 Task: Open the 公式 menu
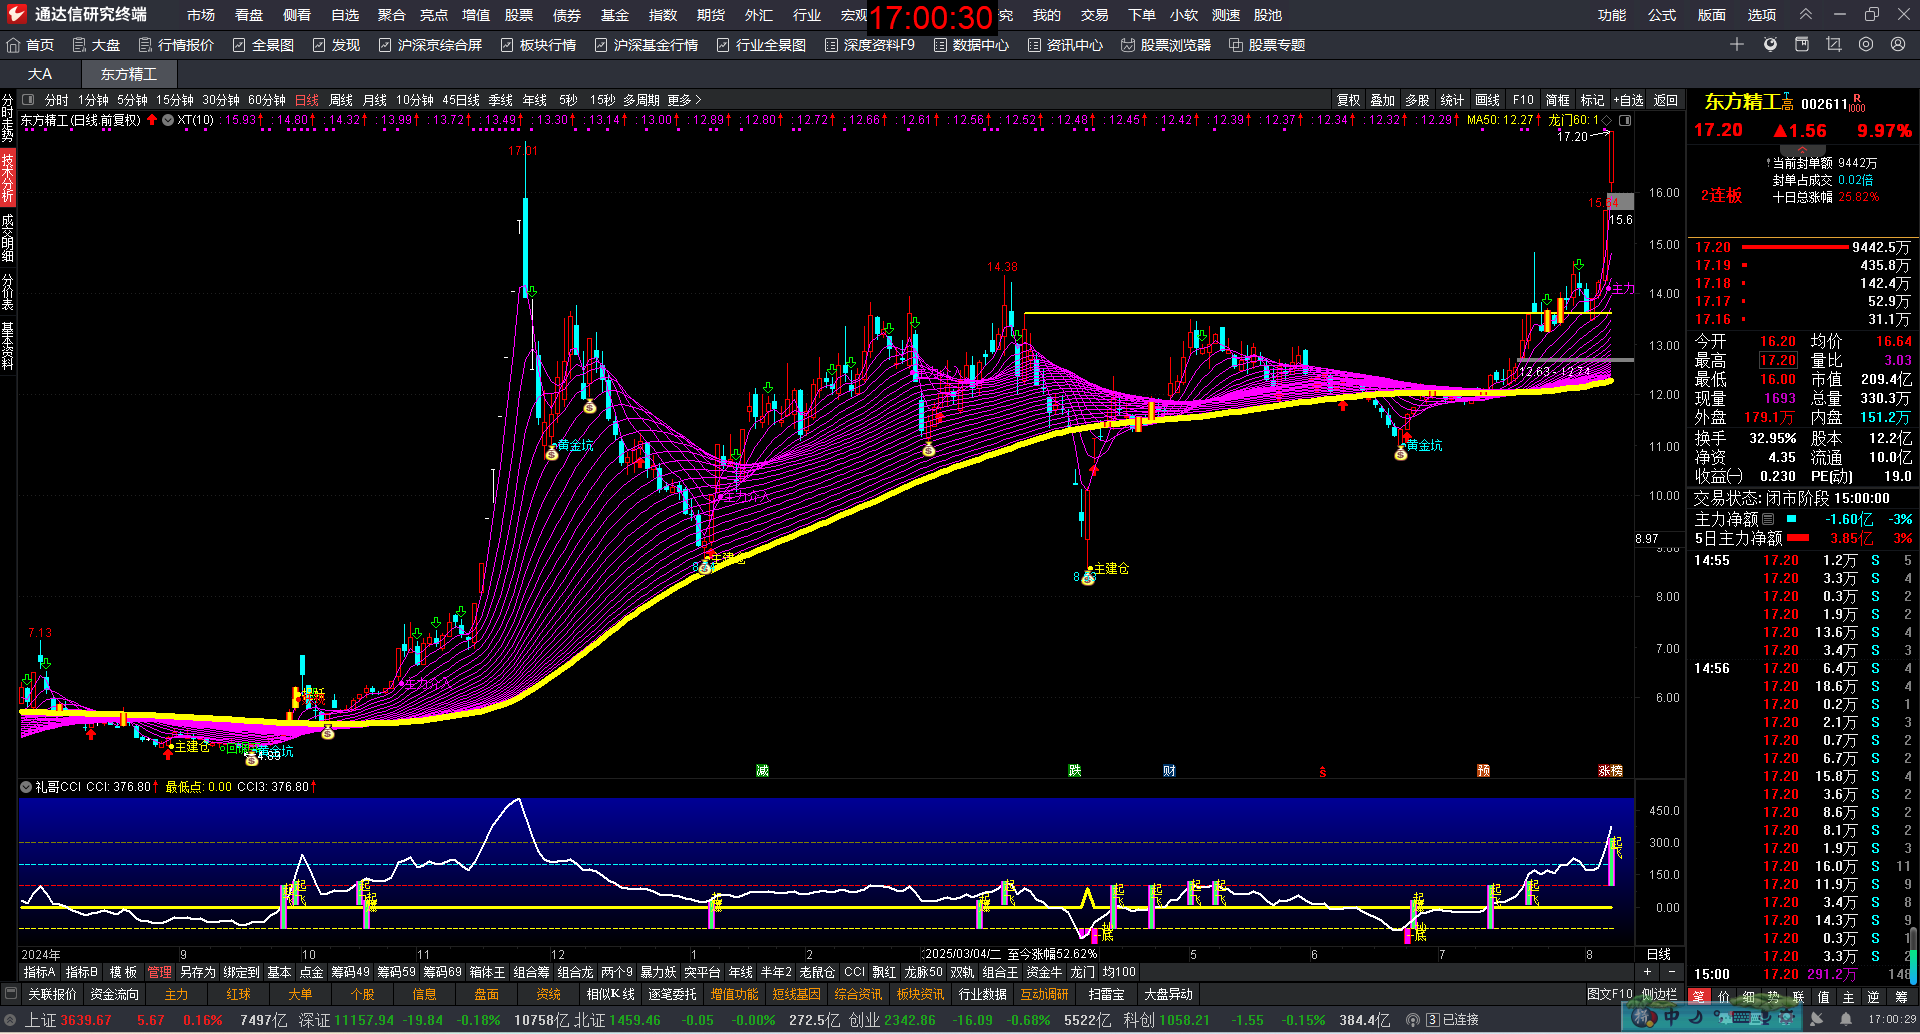[1662, 15]
